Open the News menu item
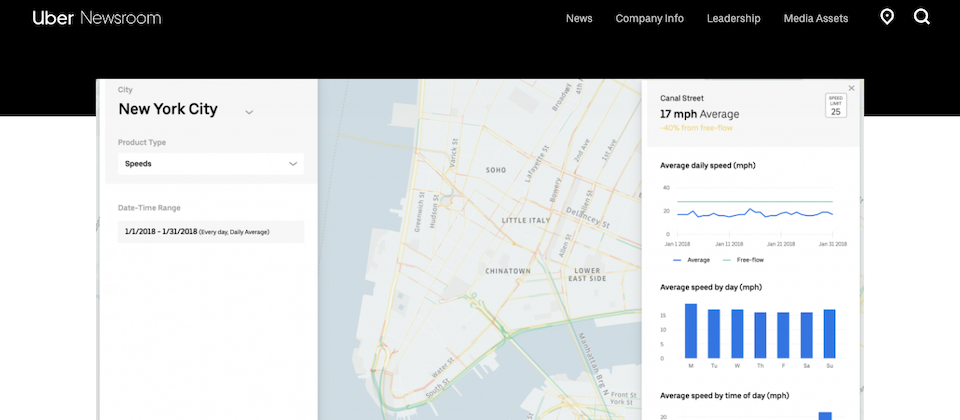The image size is (960, 420). [x=579, y=18]
